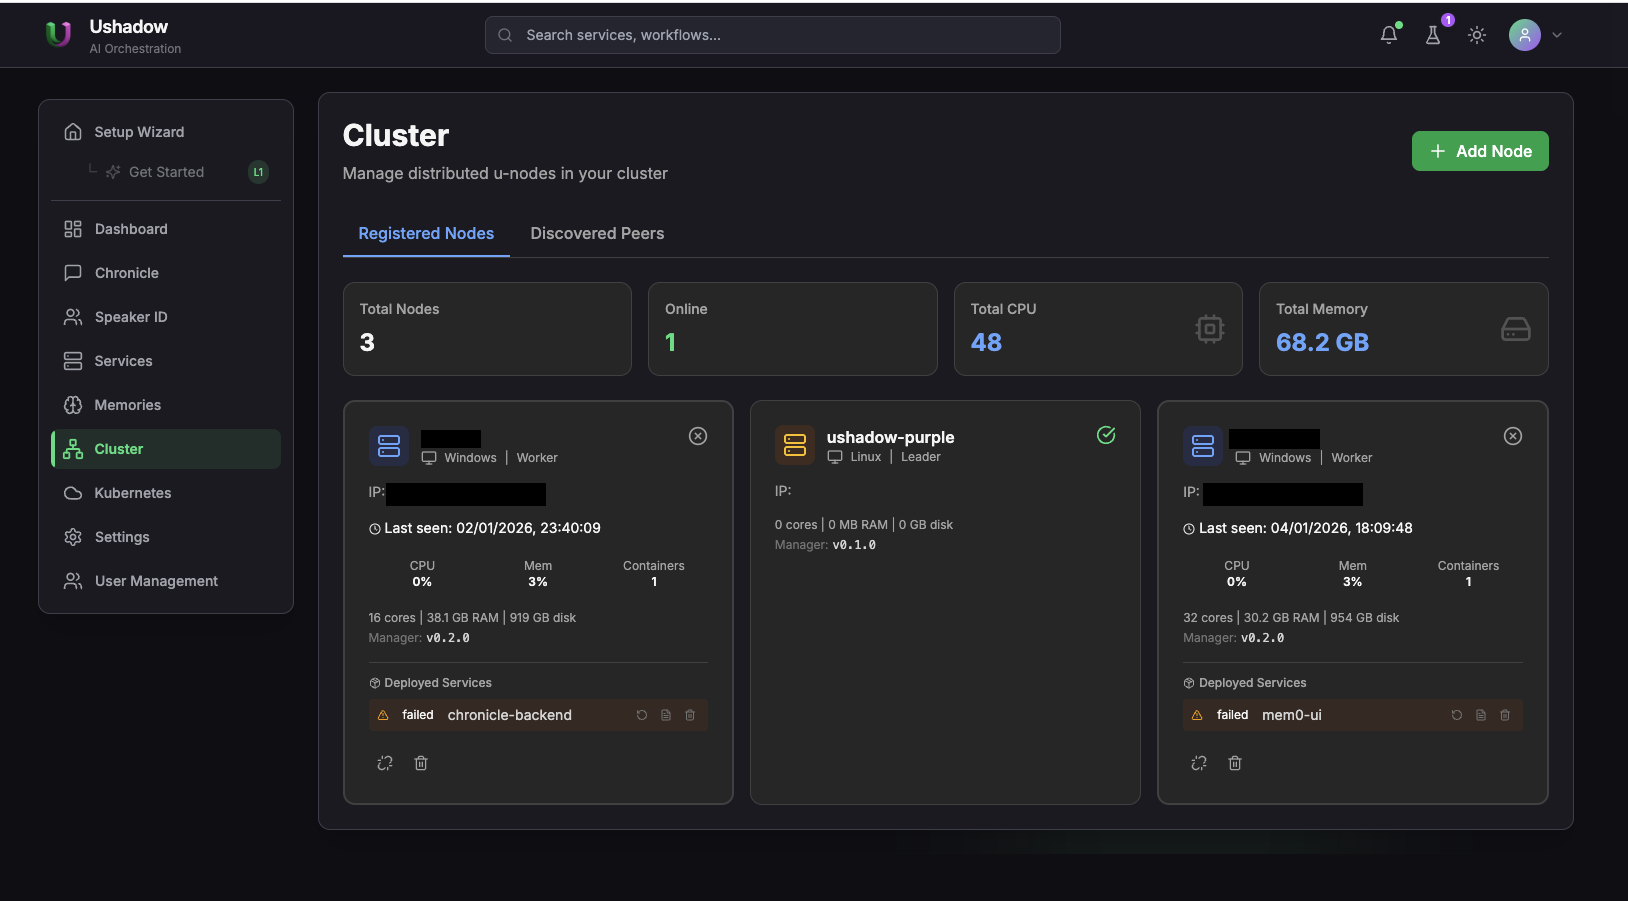
Task: View logs for the chronicle-backend service
Action: (x=665, y=714)
